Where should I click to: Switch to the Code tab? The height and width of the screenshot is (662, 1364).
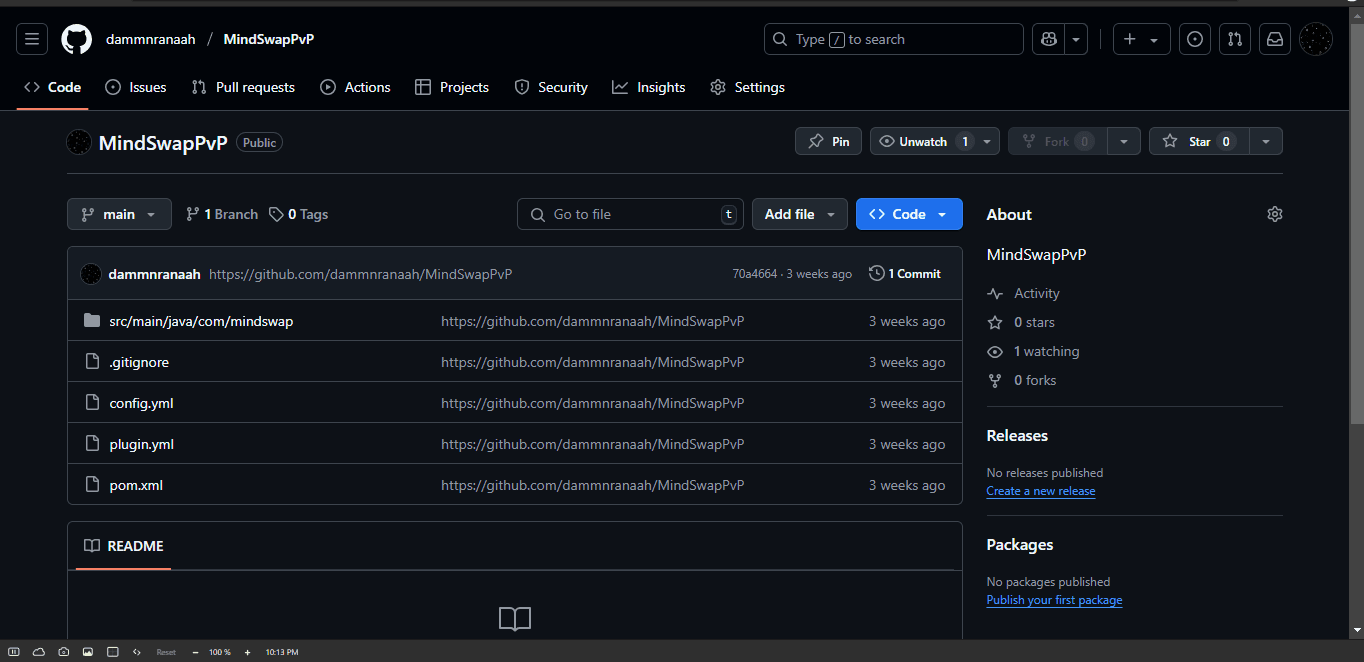53,87
